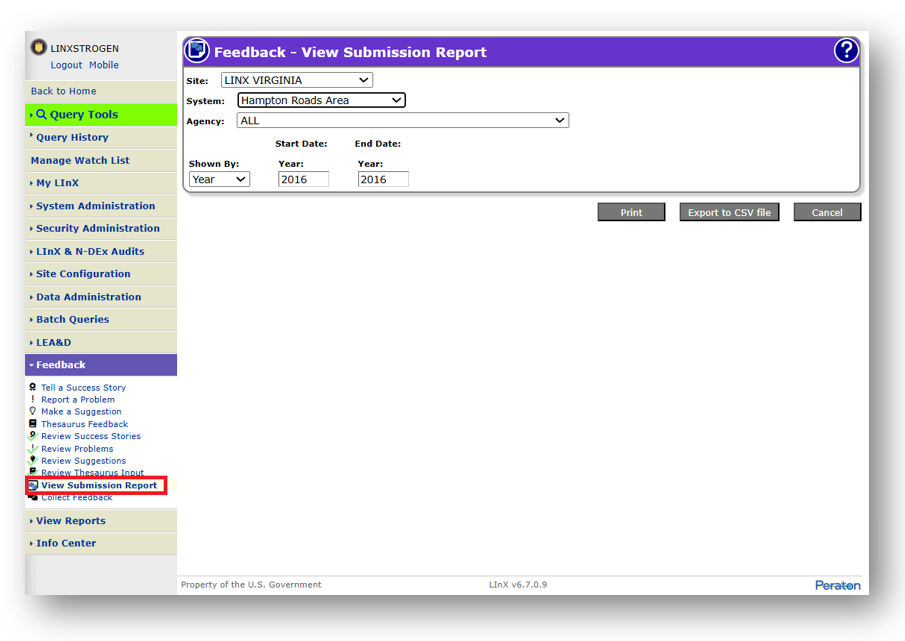
Task: Expand the Query History menu
Action: point(101,137)
